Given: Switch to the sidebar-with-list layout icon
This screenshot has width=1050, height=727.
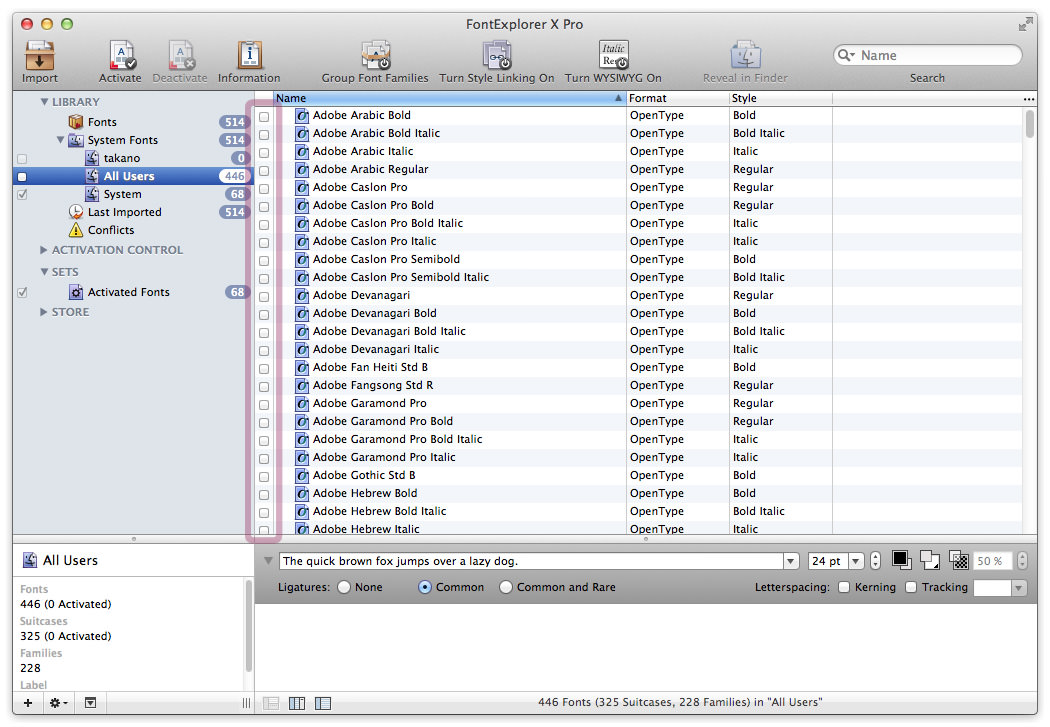Looking at the screenshot, I should [323, 703].
